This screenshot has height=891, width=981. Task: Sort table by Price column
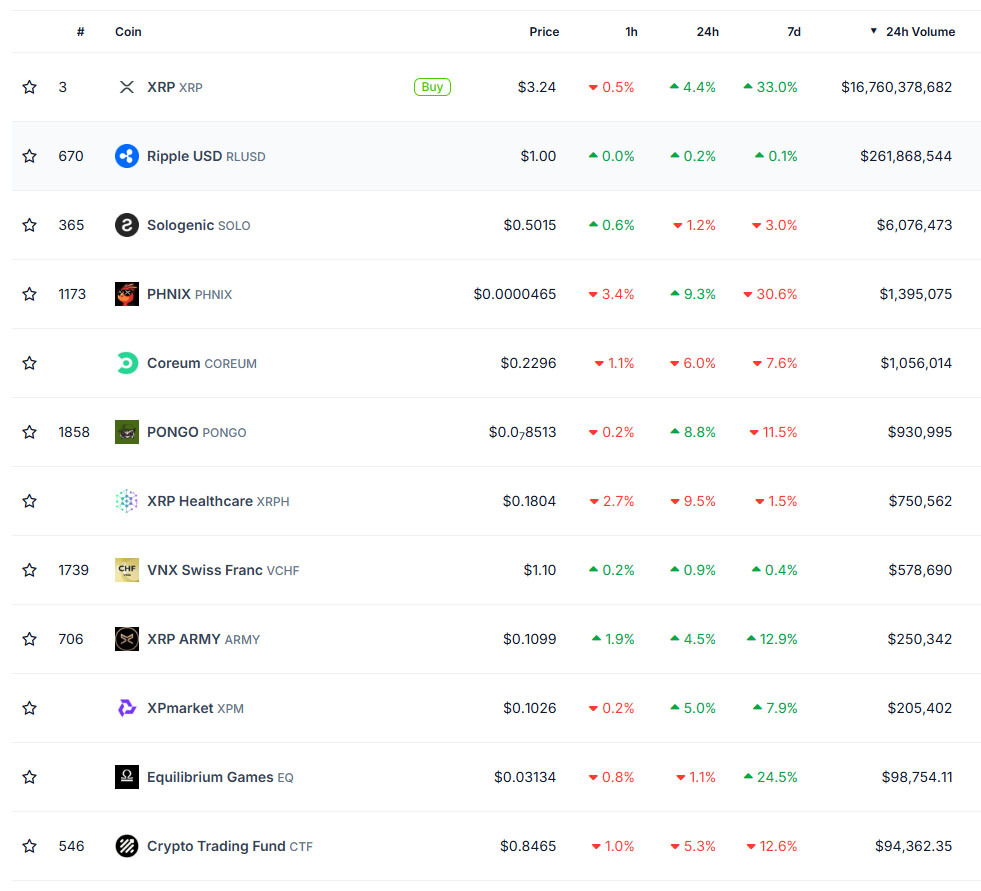(544, 32)
